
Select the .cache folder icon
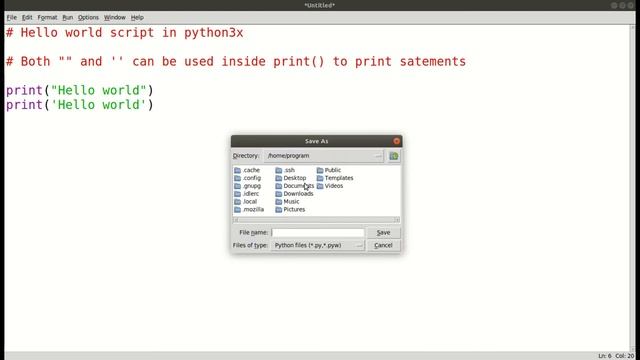pos(238,170)
